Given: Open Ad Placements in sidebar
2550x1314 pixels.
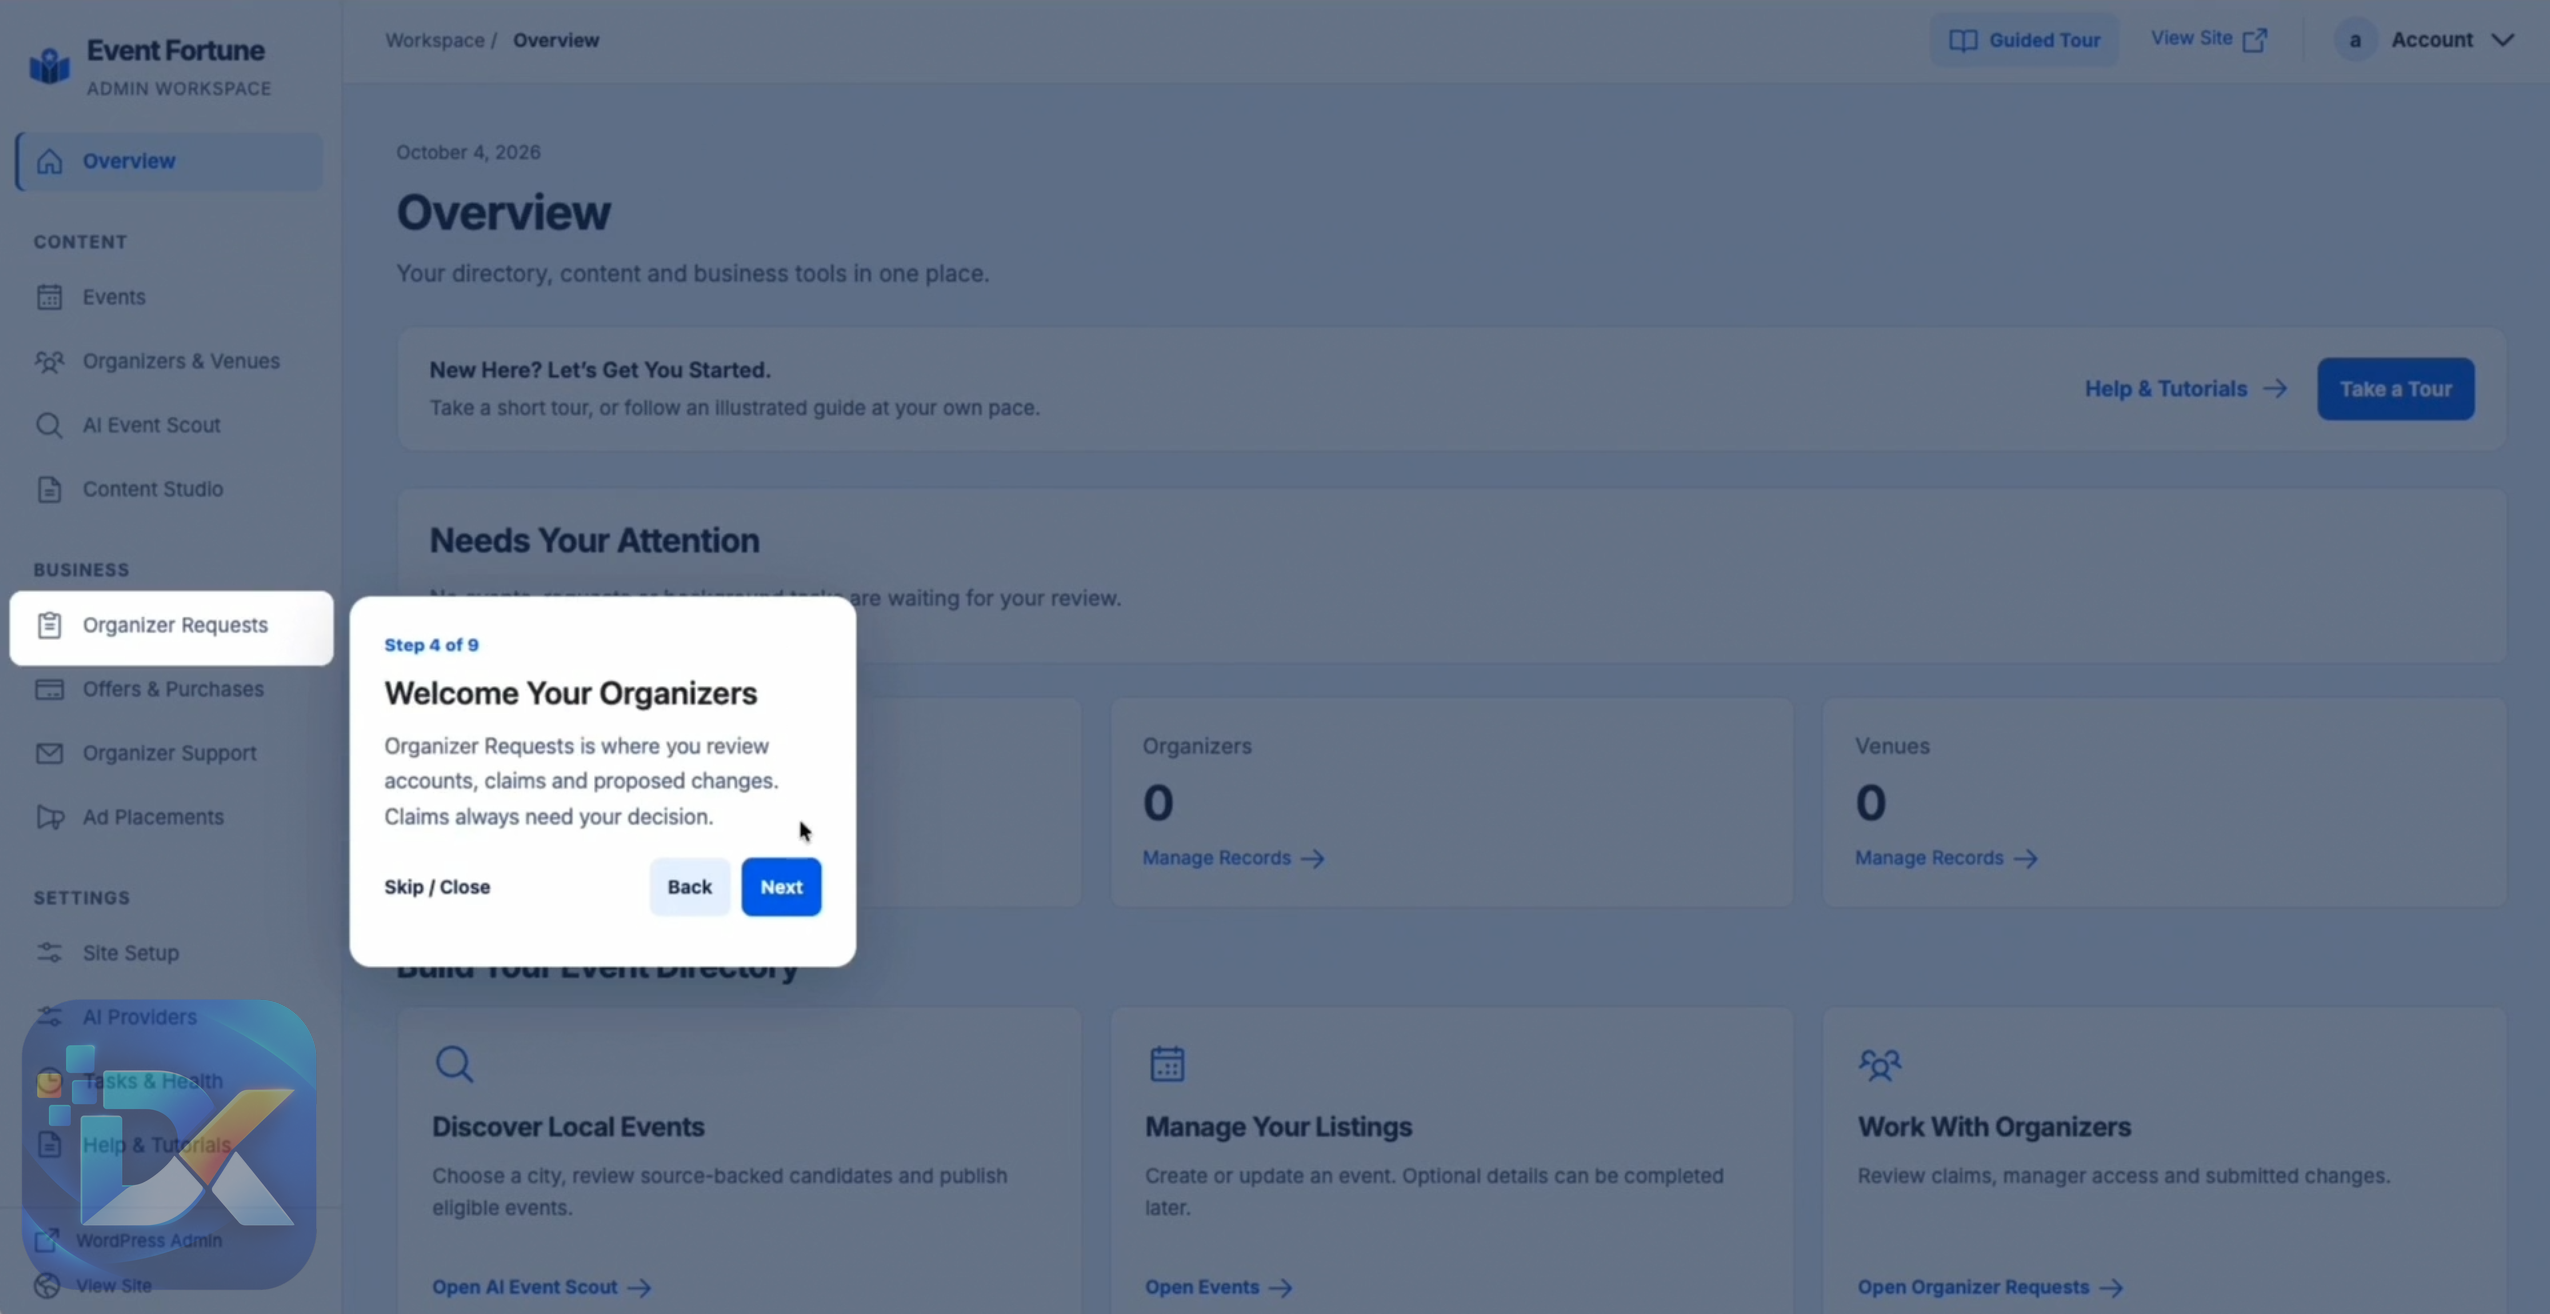Looking at the screenshot, I should [169, 817].
